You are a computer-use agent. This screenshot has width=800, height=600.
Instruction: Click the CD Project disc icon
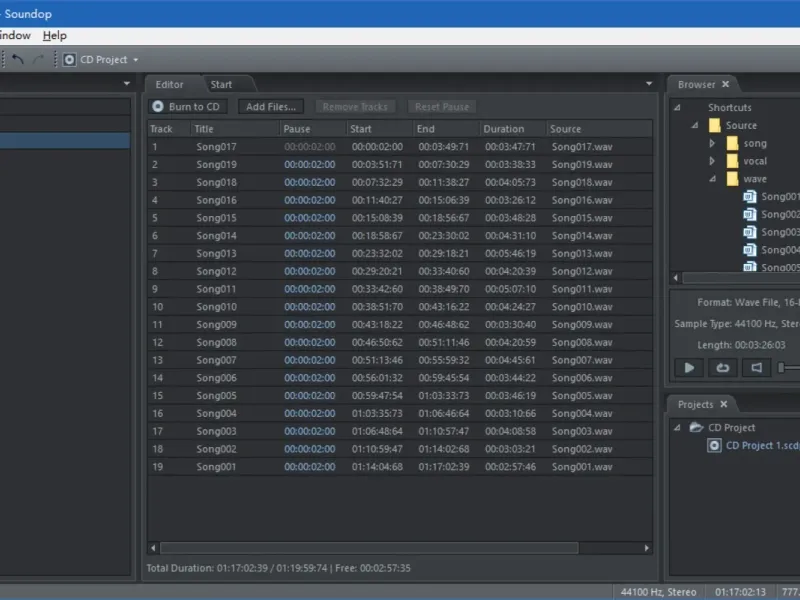pyautogui.click(x=69, y=60)
